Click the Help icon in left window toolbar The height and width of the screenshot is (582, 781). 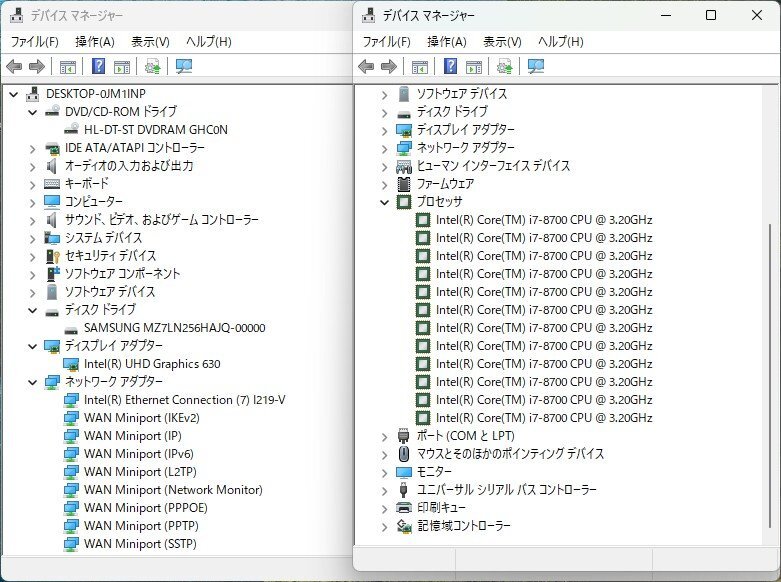tap(99, 67)
